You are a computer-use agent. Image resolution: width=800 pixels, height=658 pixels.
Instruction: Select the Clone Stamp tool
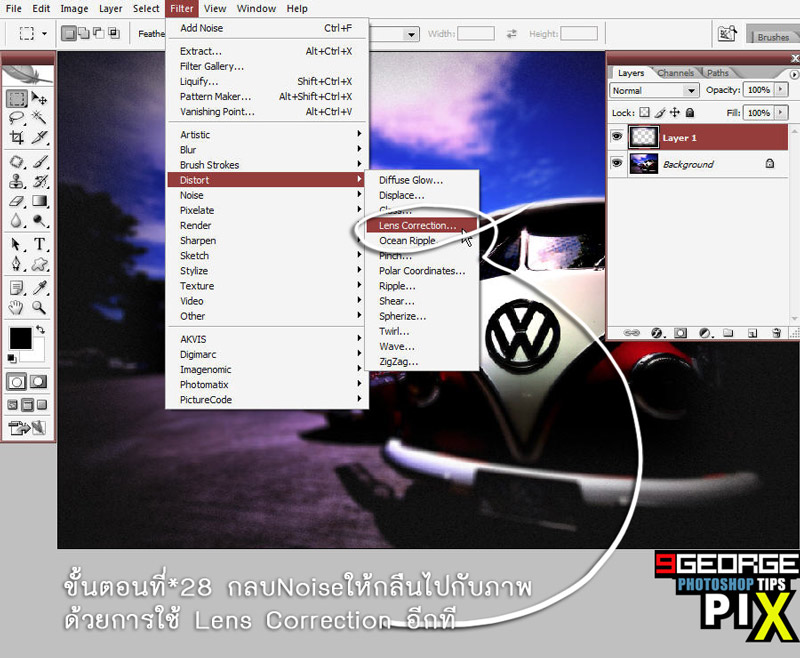[17, 182]
